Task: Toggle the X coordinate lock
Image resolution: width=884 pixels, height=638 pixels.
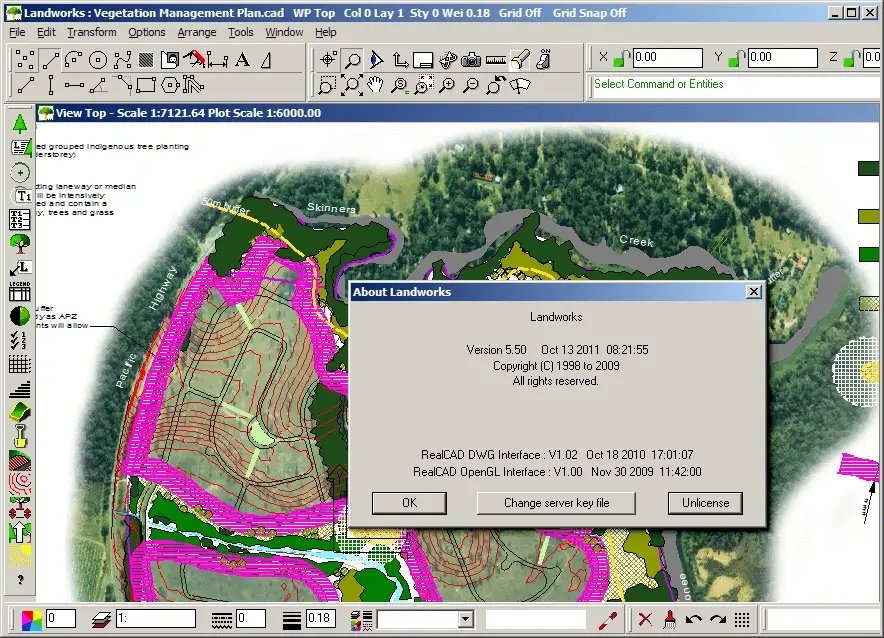Action: coord(621,57)
